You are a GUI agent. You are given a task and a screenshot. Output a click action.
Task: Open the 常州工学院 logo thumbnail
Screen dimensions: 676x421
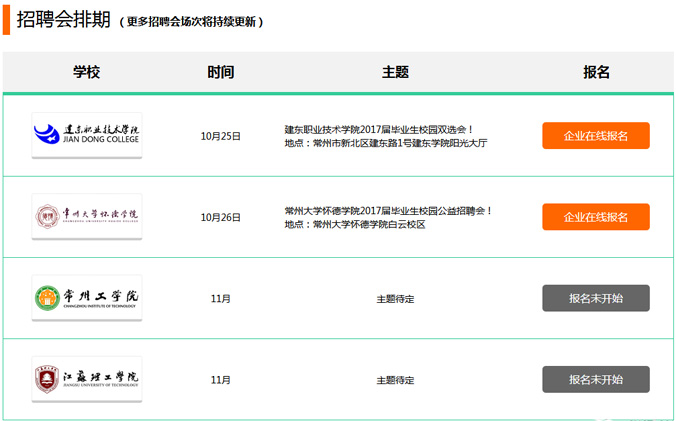(87, 298)
